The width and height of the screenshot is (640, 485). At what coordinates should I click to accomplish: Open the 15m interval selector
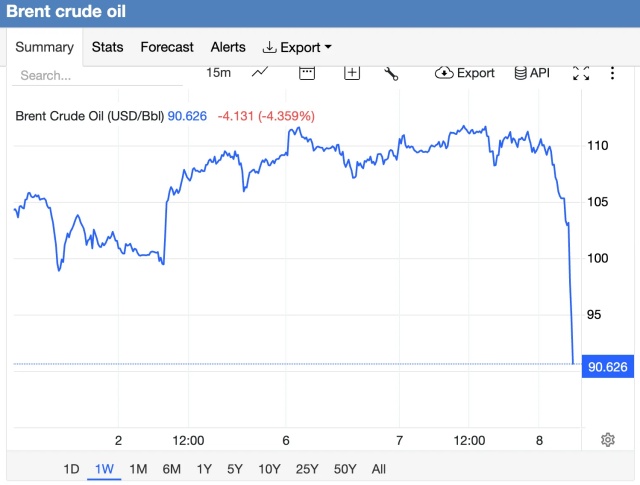coord(218,72)
